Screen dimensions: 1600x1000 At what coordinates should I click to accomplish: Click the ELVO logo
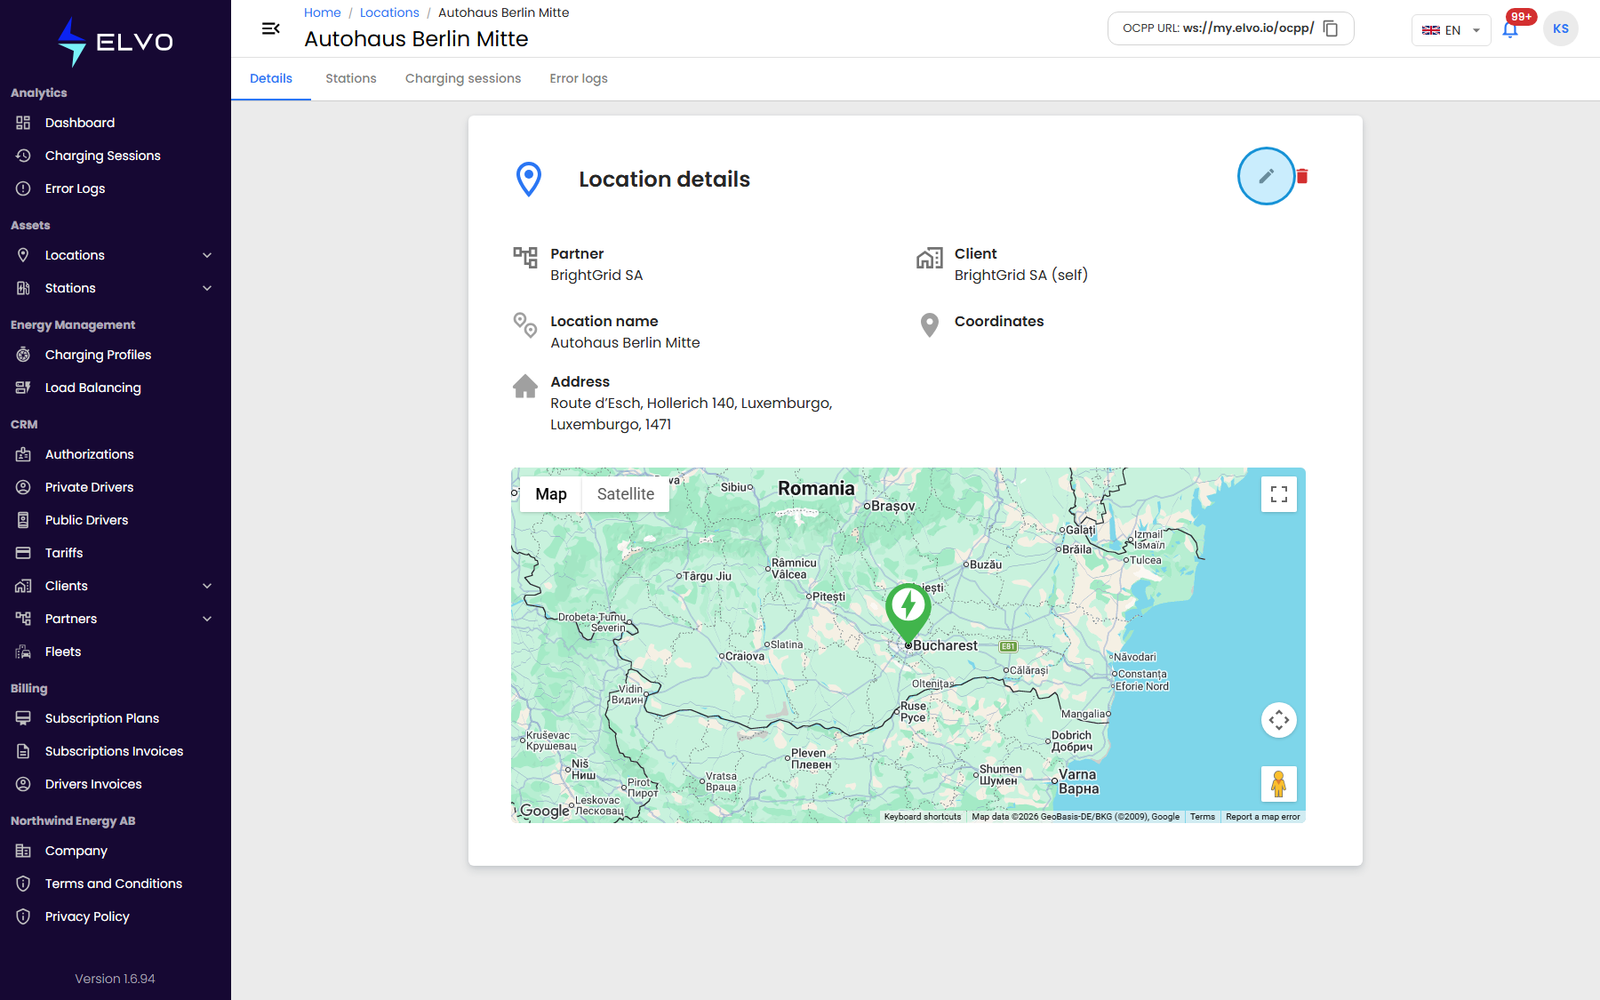[115, 42]
